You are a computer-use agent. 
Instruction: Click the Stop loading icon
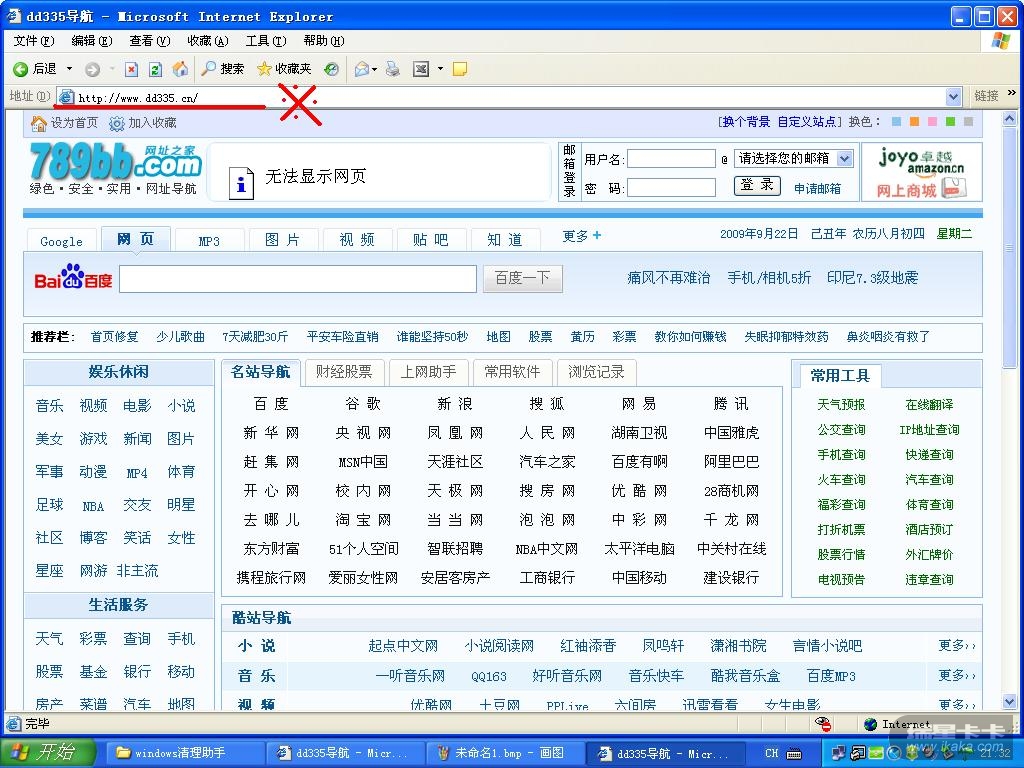(131, 69)
